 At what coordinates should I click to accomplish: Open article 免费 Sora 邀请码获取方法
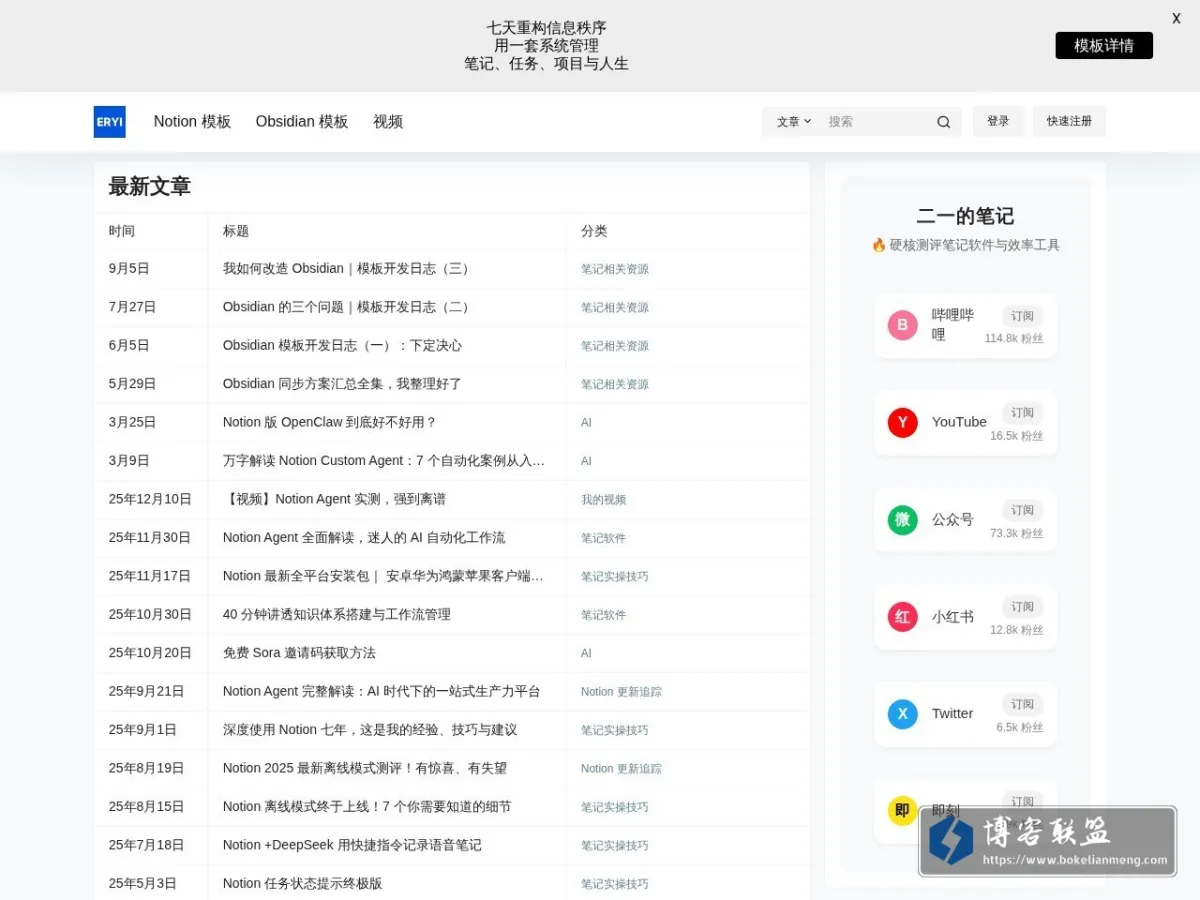[x=299, y=653]
